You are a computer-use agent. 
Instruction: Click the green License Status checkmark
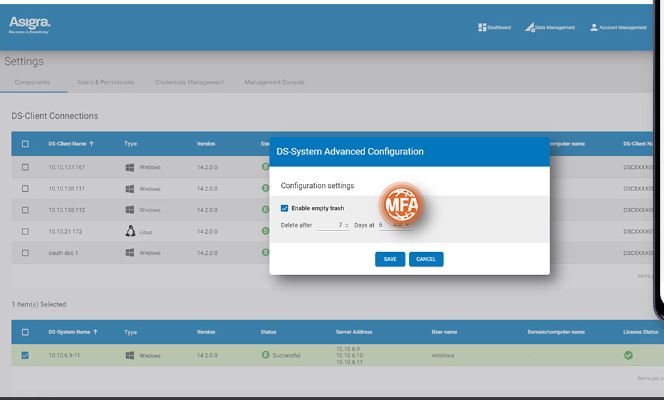[628, 355]
